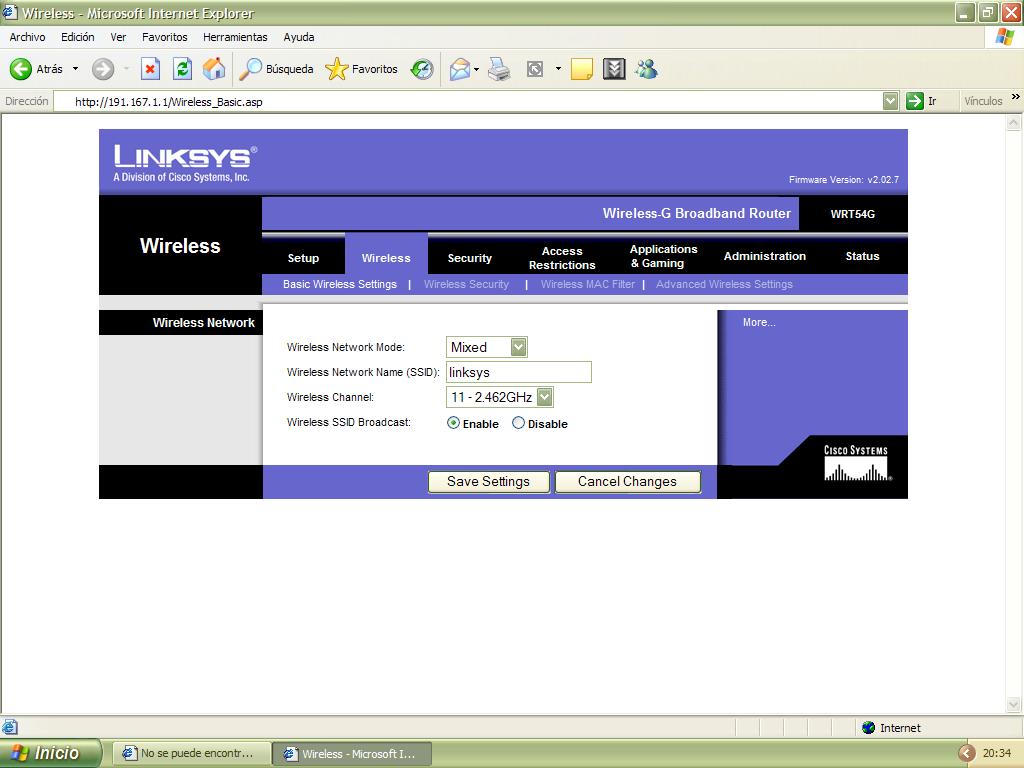Open Basic Wireless Settings subtab
Screen dimensions: 1024x768
tap(340, 284)
